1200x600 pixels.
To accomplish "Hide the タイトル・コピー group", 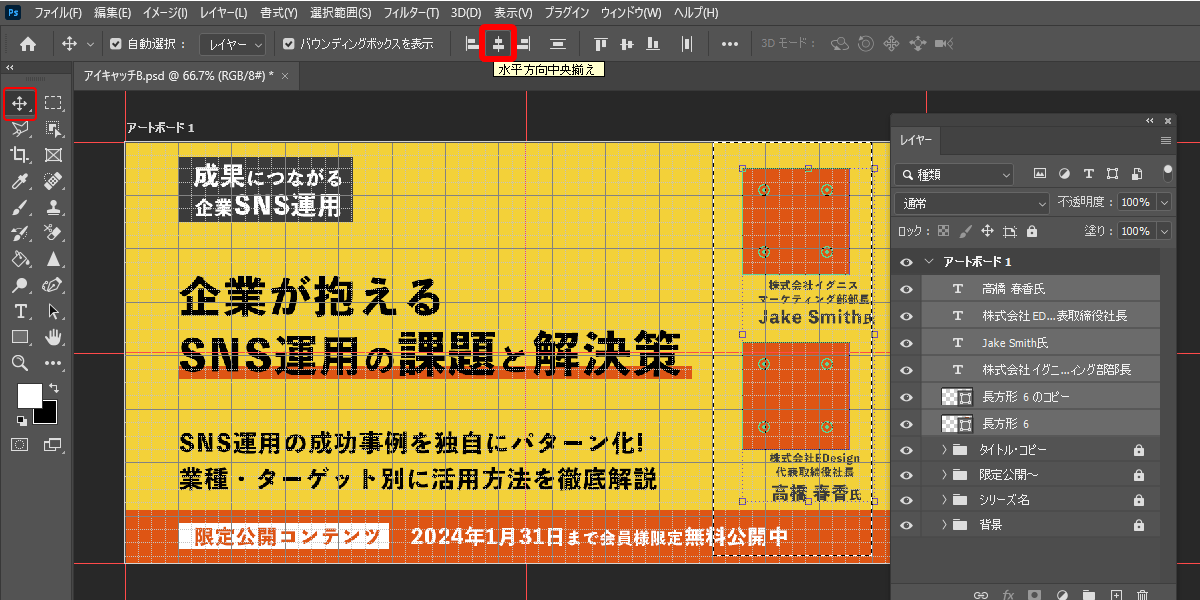I will [x=906, y=450].
